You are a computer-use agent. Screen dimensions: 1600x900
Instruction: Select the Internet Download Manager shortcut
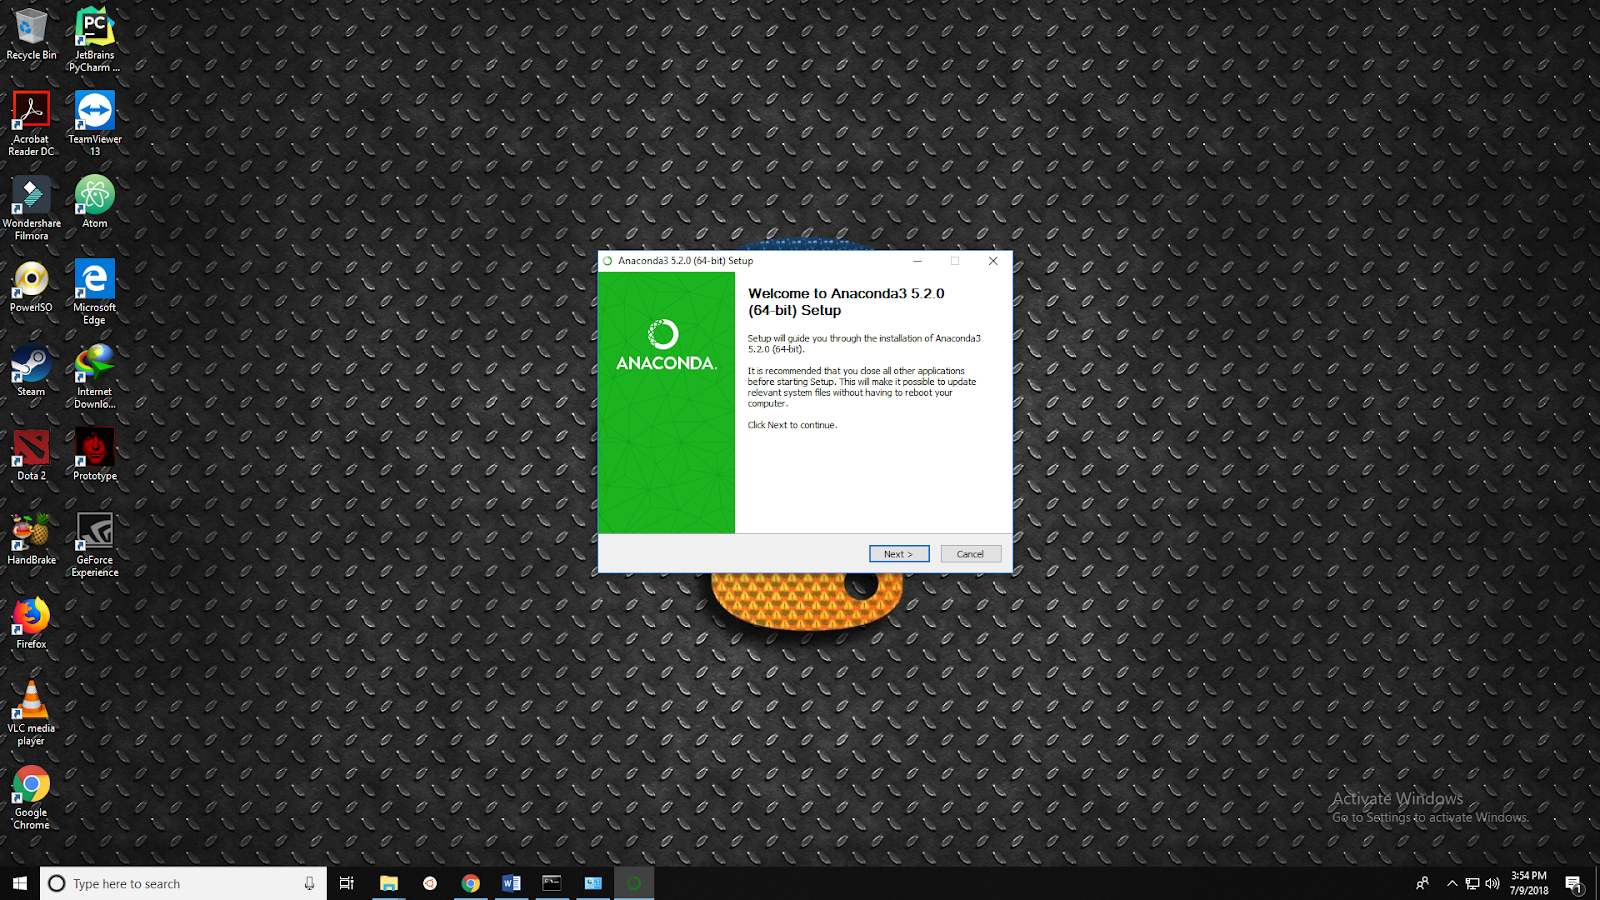(95, 376)
